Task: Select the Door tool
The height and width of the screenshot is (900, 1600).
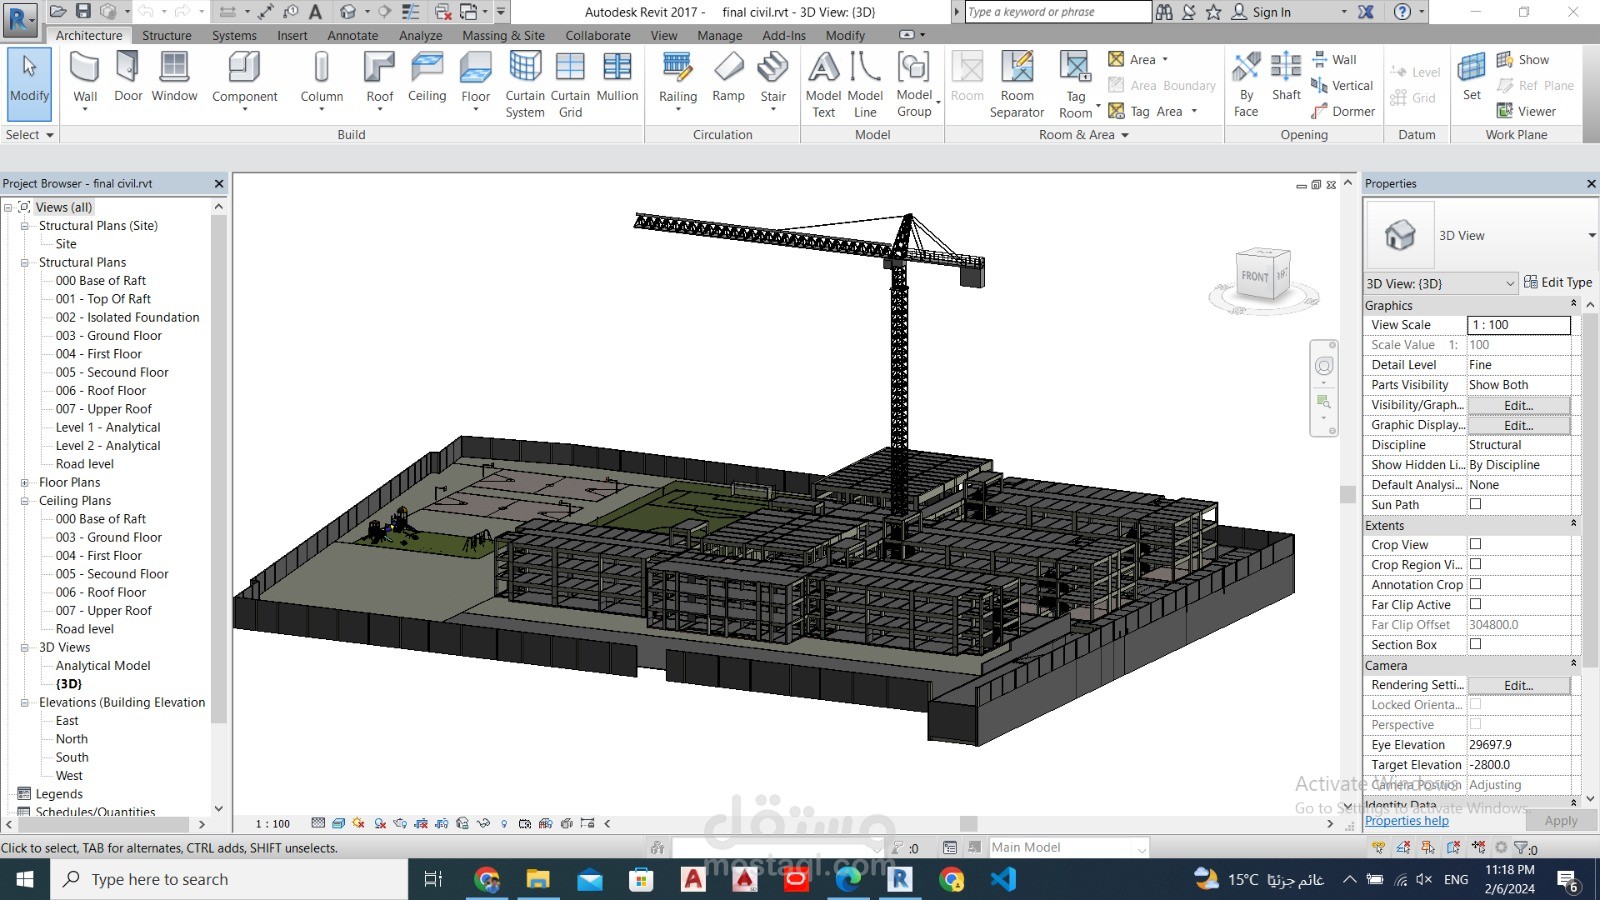Action: tap(128, 78)
